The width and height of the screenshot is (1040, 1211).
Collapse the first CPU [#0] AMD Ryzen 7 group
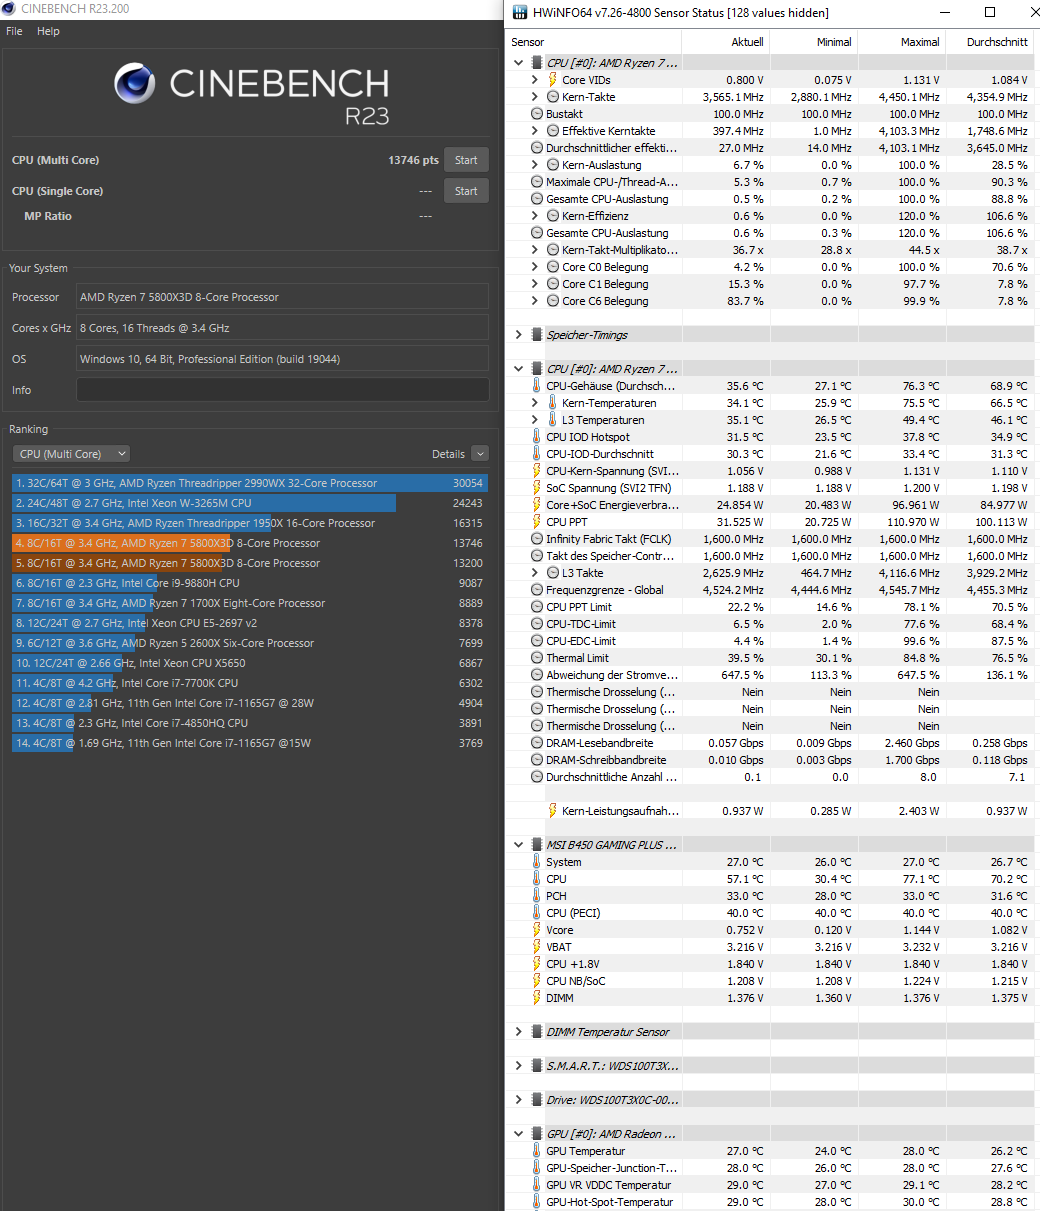[518, 63]
